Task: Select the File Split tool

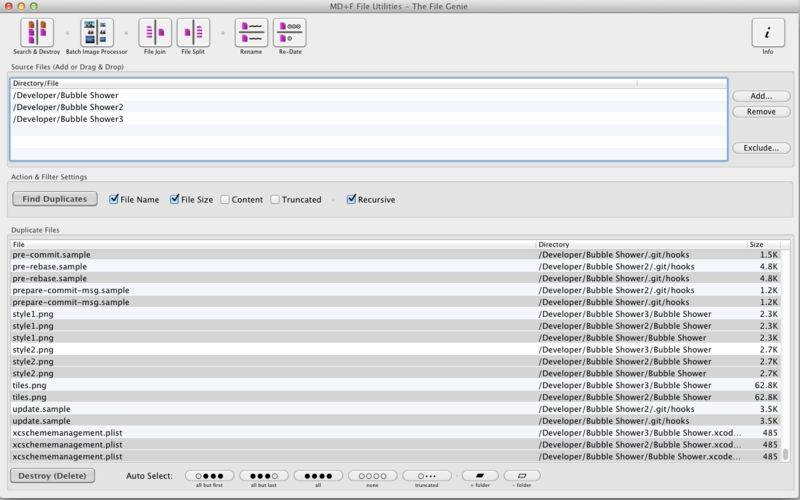Action: pos(193,33)
